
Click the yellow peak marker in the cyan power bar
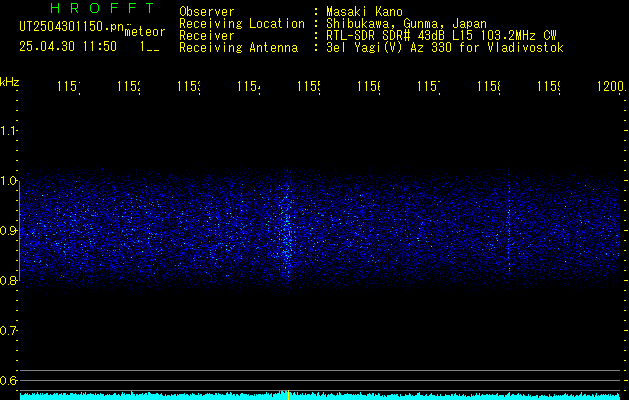point(288,394)
